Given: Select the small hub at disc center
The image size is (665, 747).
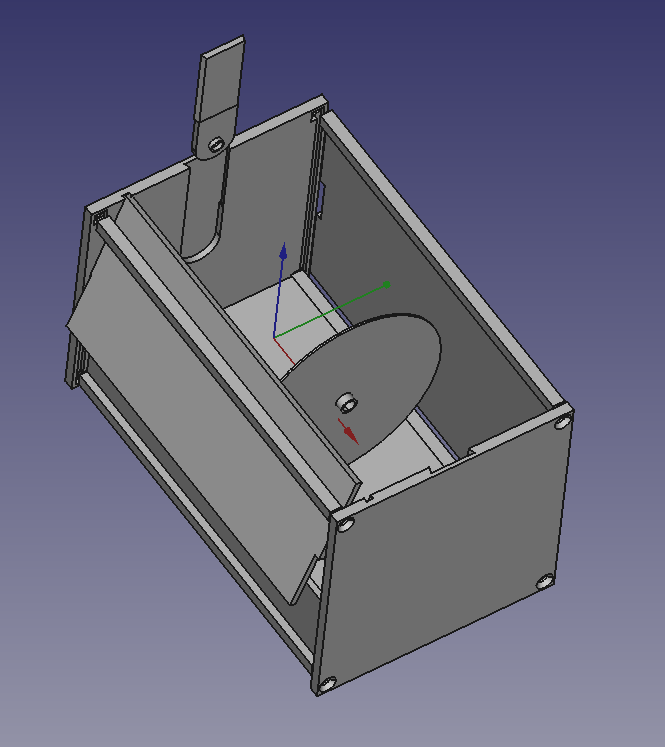Looking at the screenshot, I should [x=347, y=403].
